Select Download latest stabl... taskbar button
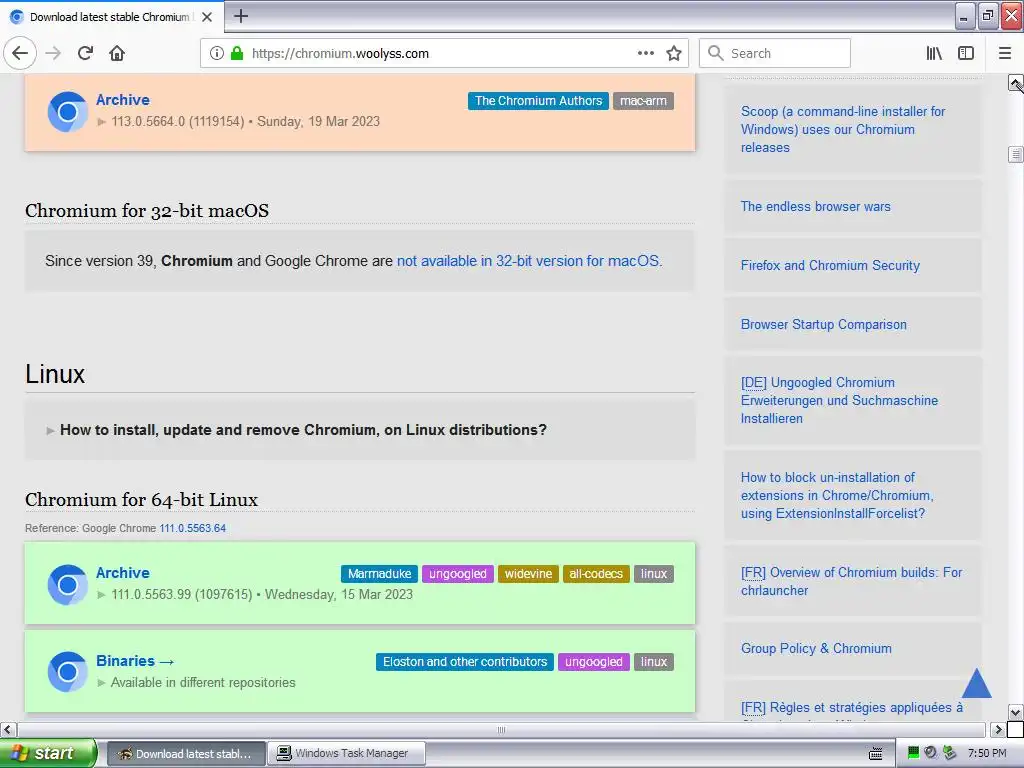Screen dimensions: 1024x768 tap(186, 754)
